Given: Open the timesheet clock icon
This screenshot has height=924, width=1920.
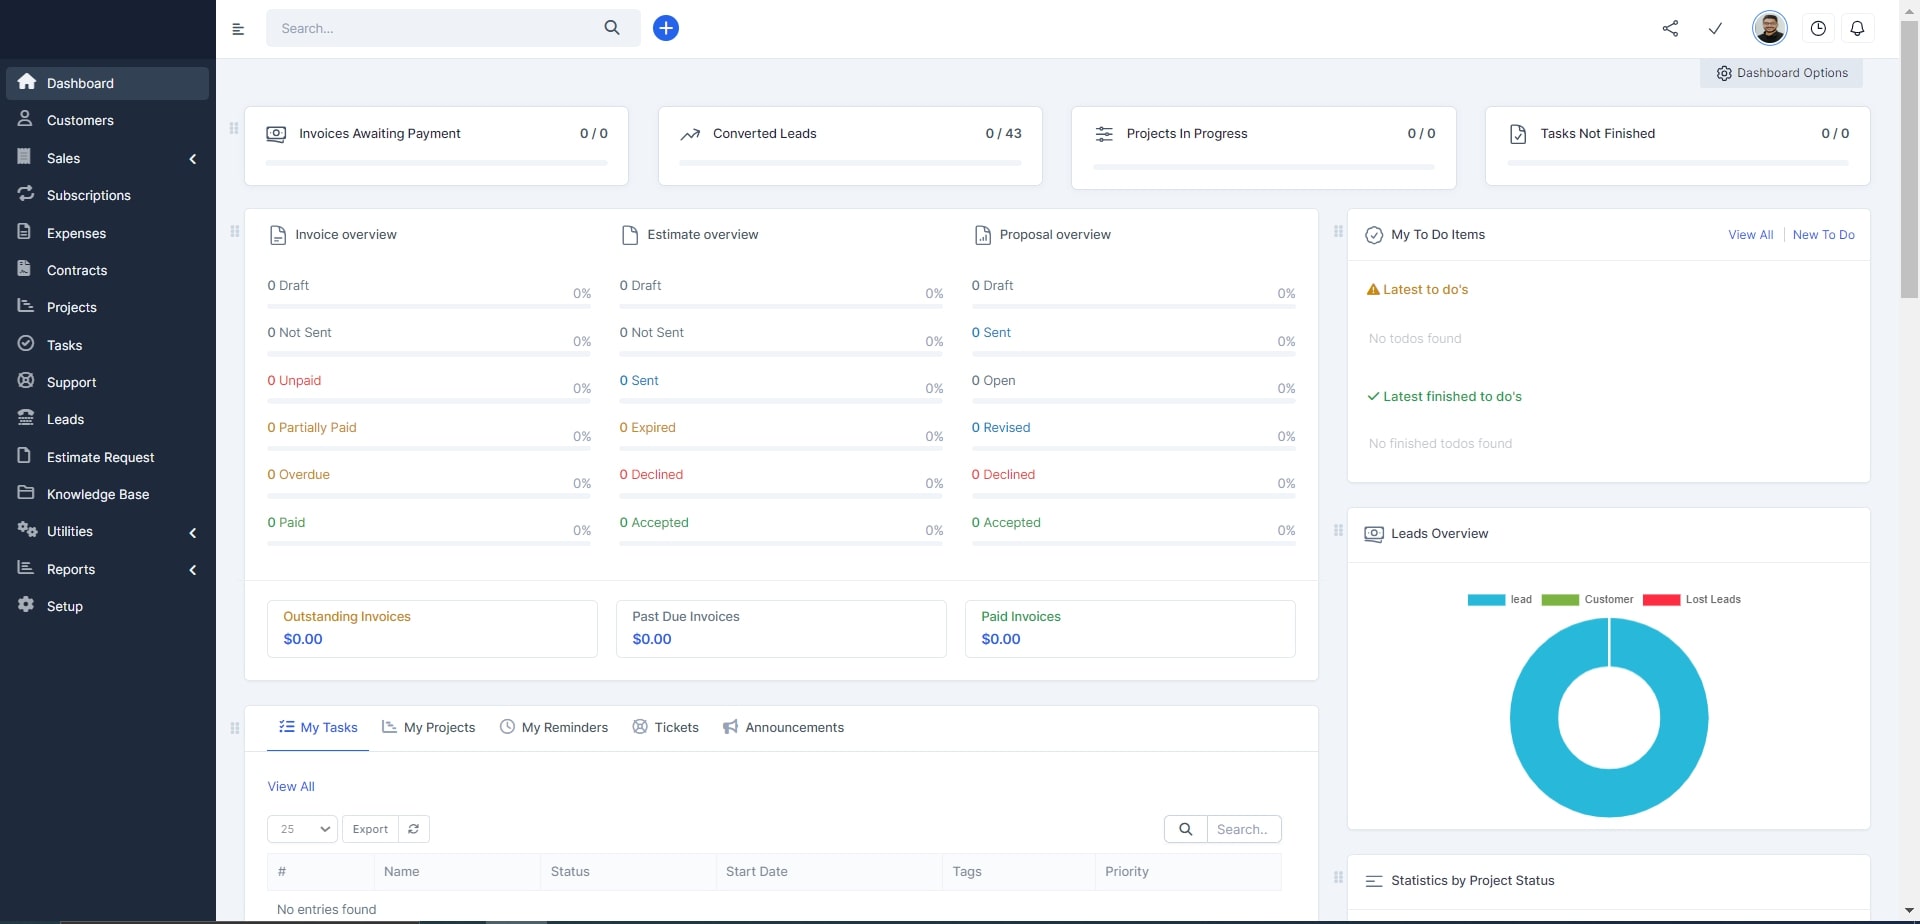Looking at the screenshot, I should 1818,28.
